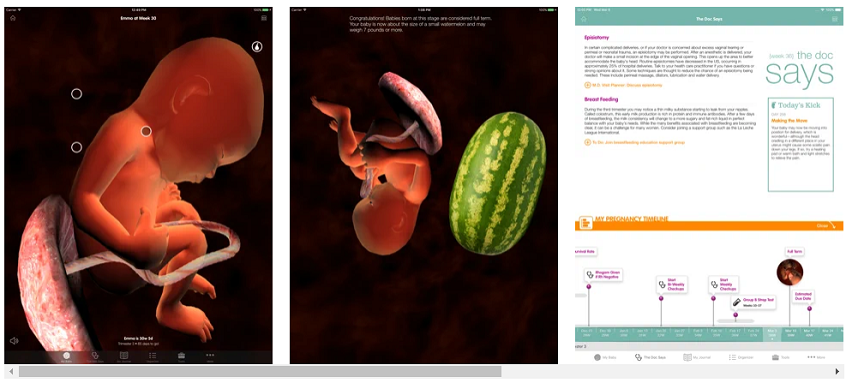Open the Full Term baby thumbnail on the timeline

point(790,272)
